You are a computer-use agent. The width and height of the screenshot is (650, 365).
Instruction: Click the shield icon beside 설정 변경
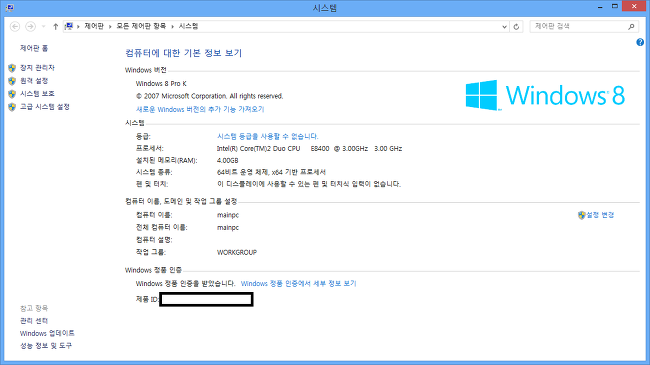pyautogui.click(x=582, y=215)
